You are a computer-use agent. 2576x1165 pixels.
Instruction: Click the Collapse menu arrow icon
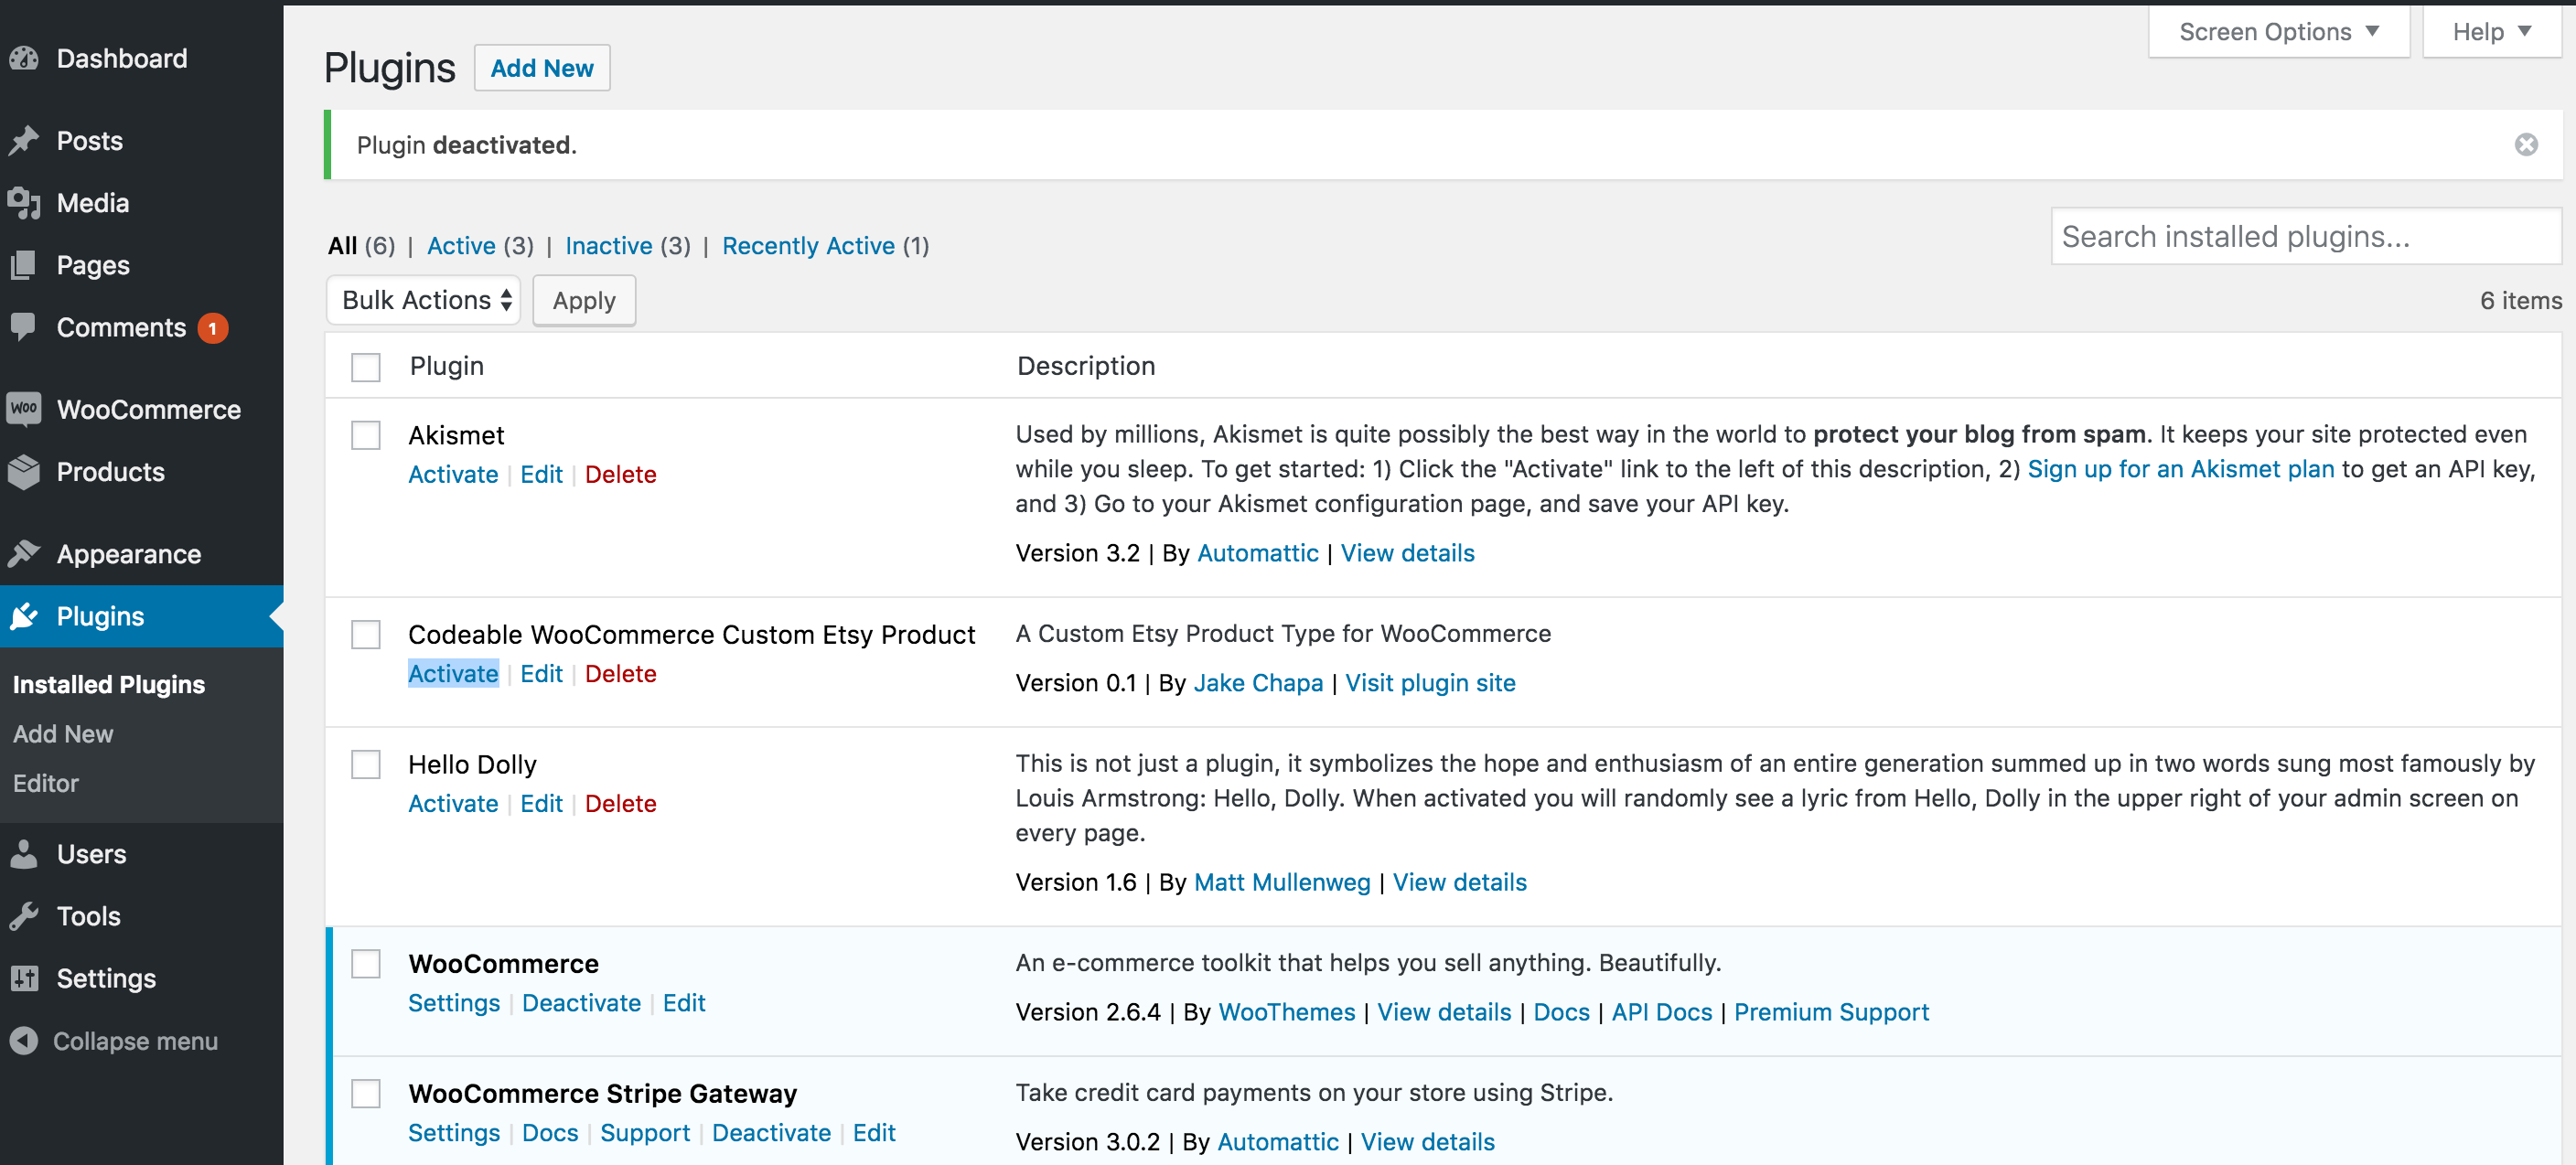(x=24, y=1041)
